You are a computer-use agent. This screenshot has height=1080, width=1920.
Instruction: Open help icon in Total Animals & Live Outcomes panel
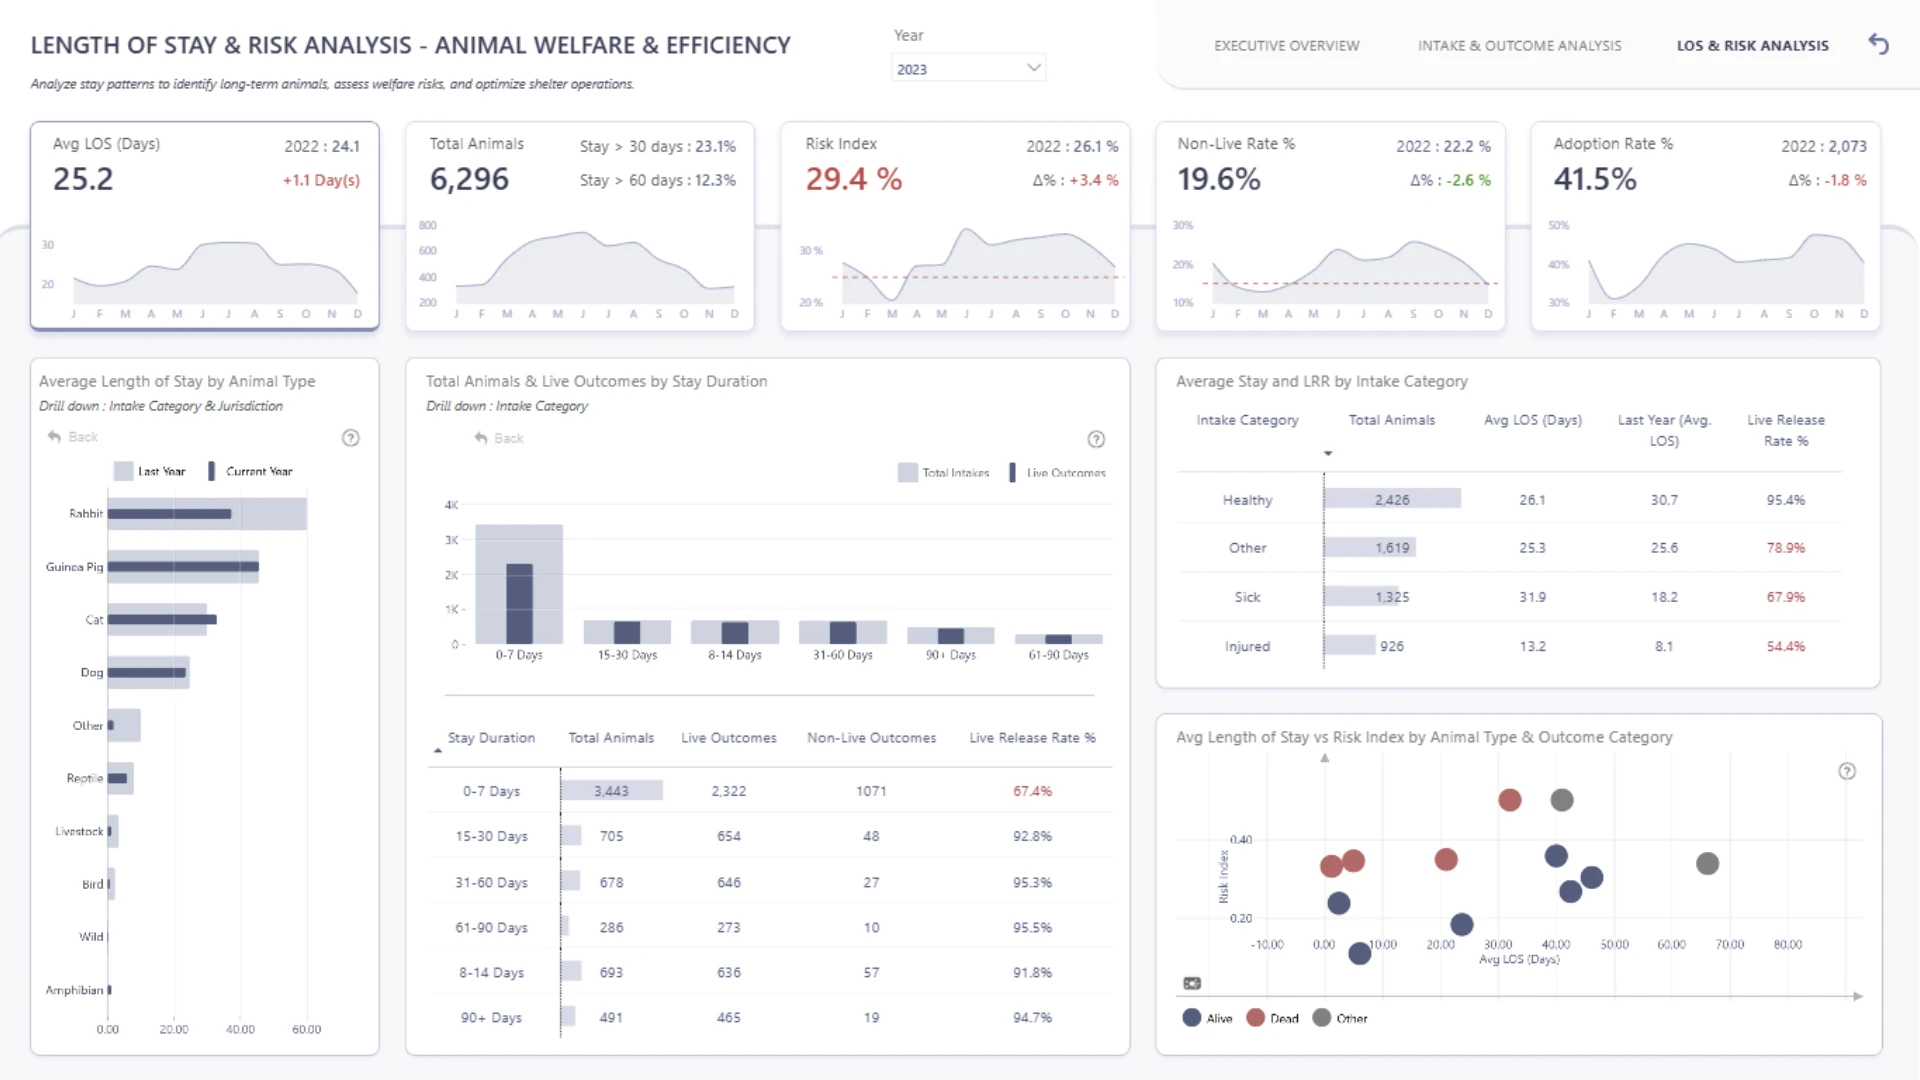click(x=1096, y=439)
